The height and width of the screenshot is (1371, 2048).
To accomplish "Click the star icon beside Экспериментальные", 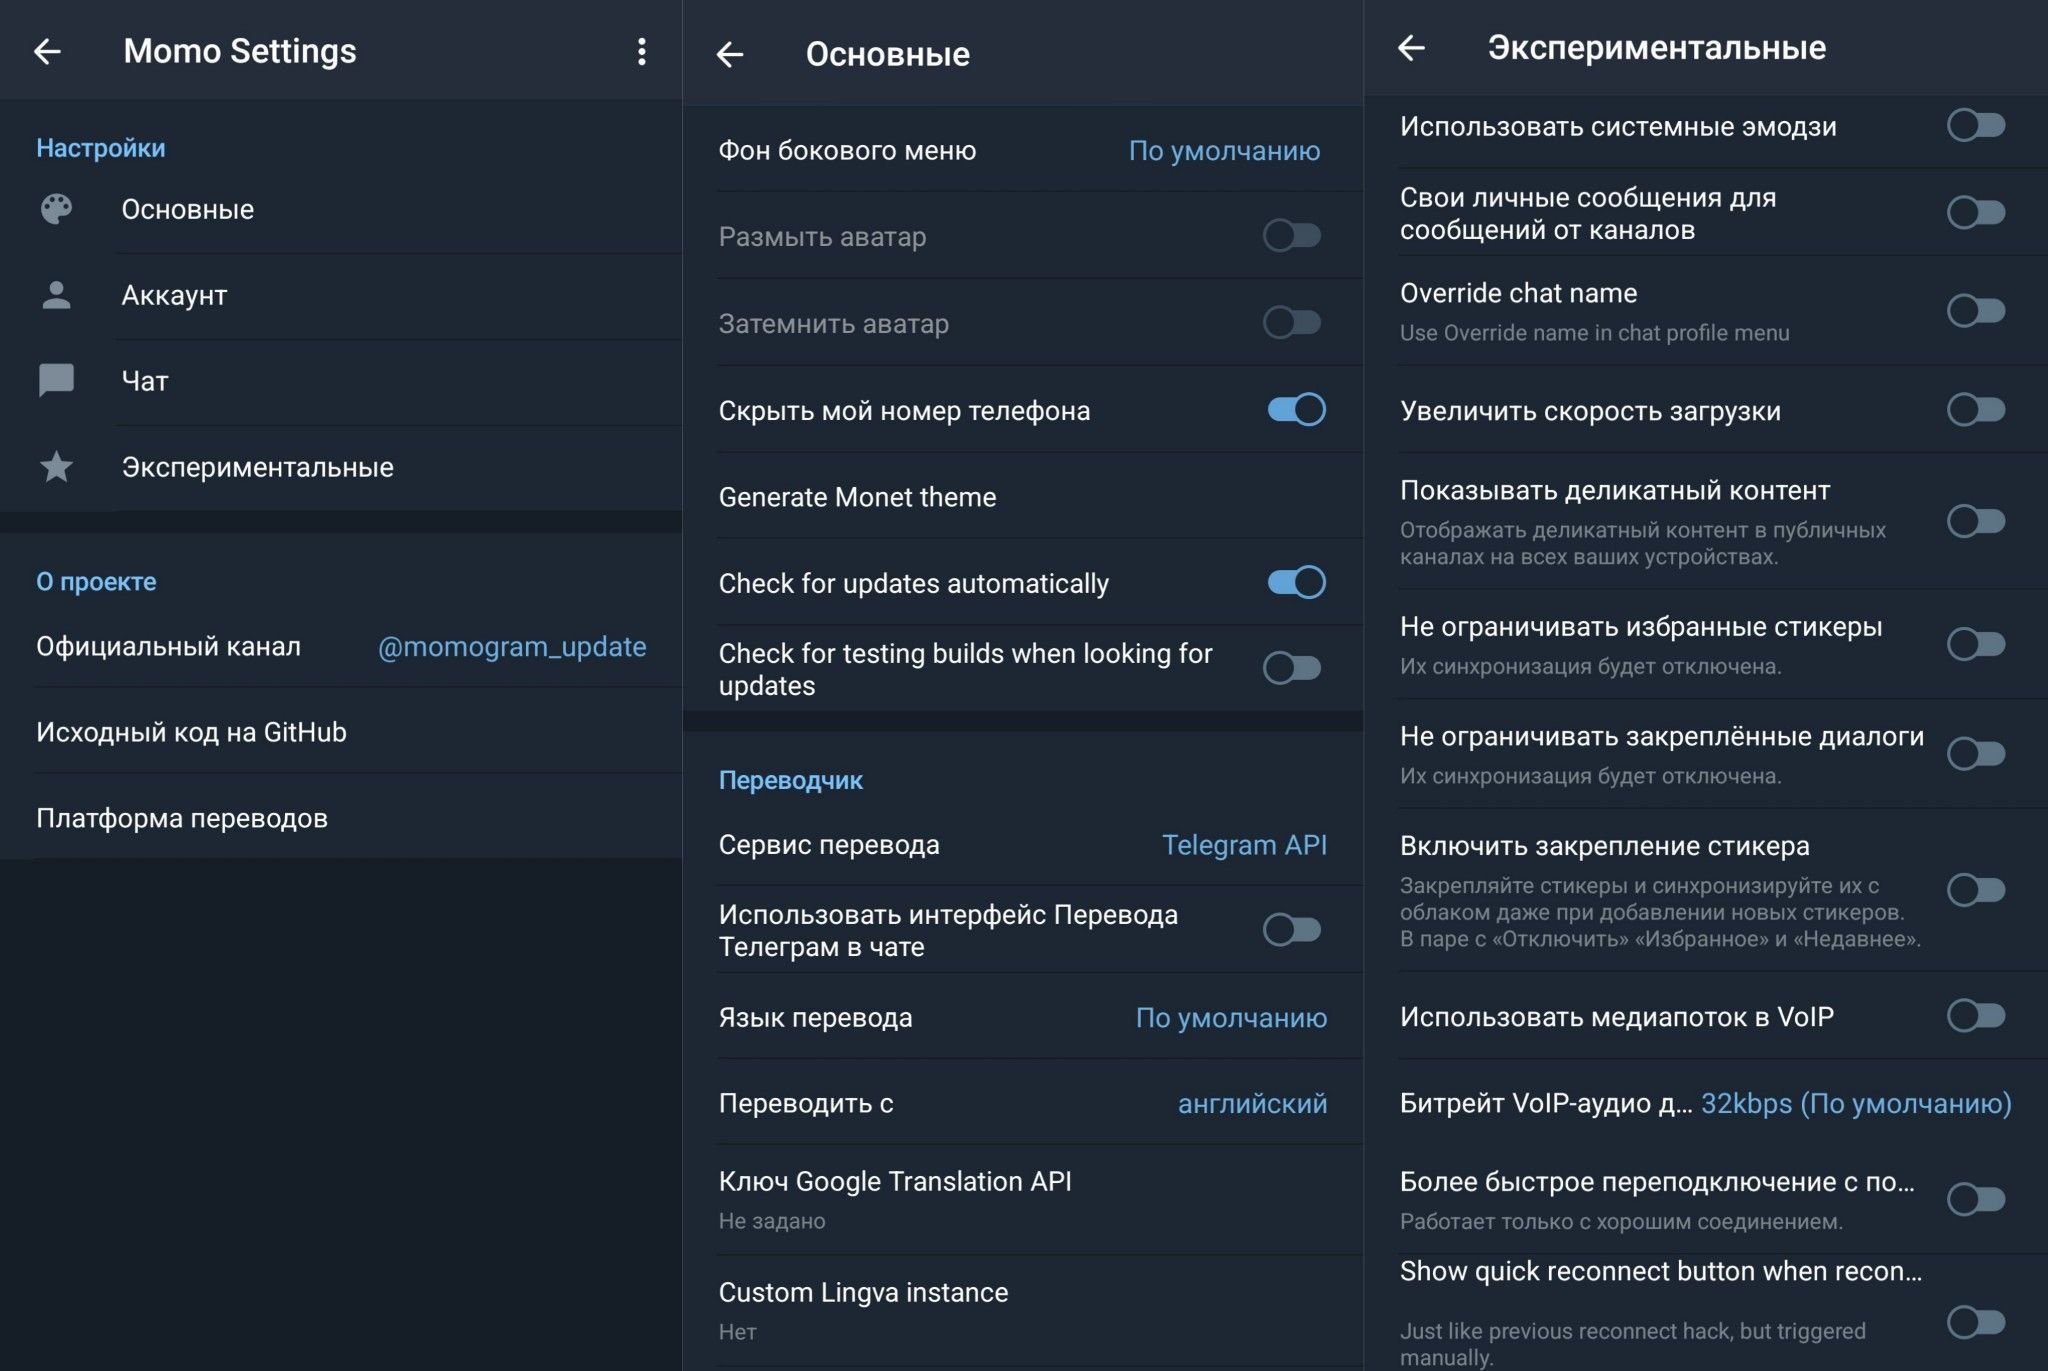I will [x=56, y=467].
